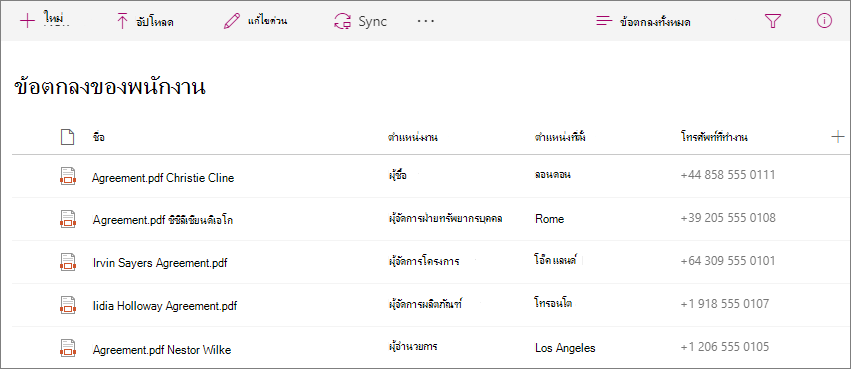Select the ลอนดอน location cell
The image size is (851, 369).
(552, 175)
